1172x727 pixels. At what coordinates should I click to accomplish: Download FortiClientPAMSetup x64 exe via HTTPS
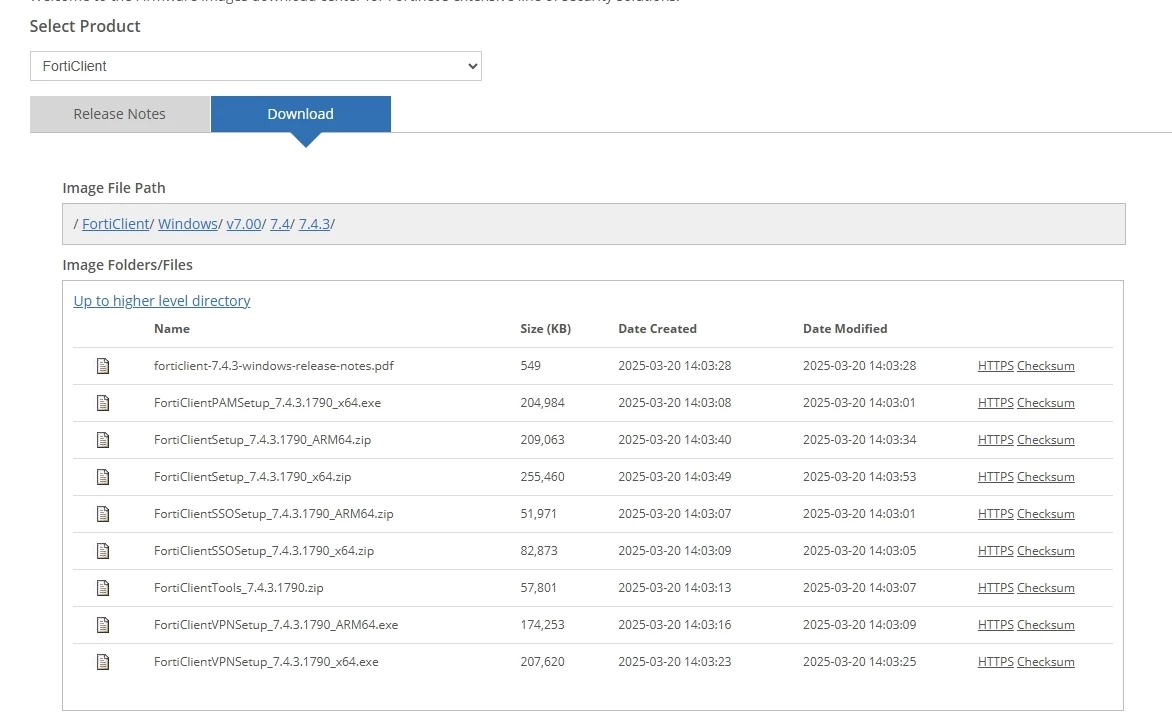(996, 403)
